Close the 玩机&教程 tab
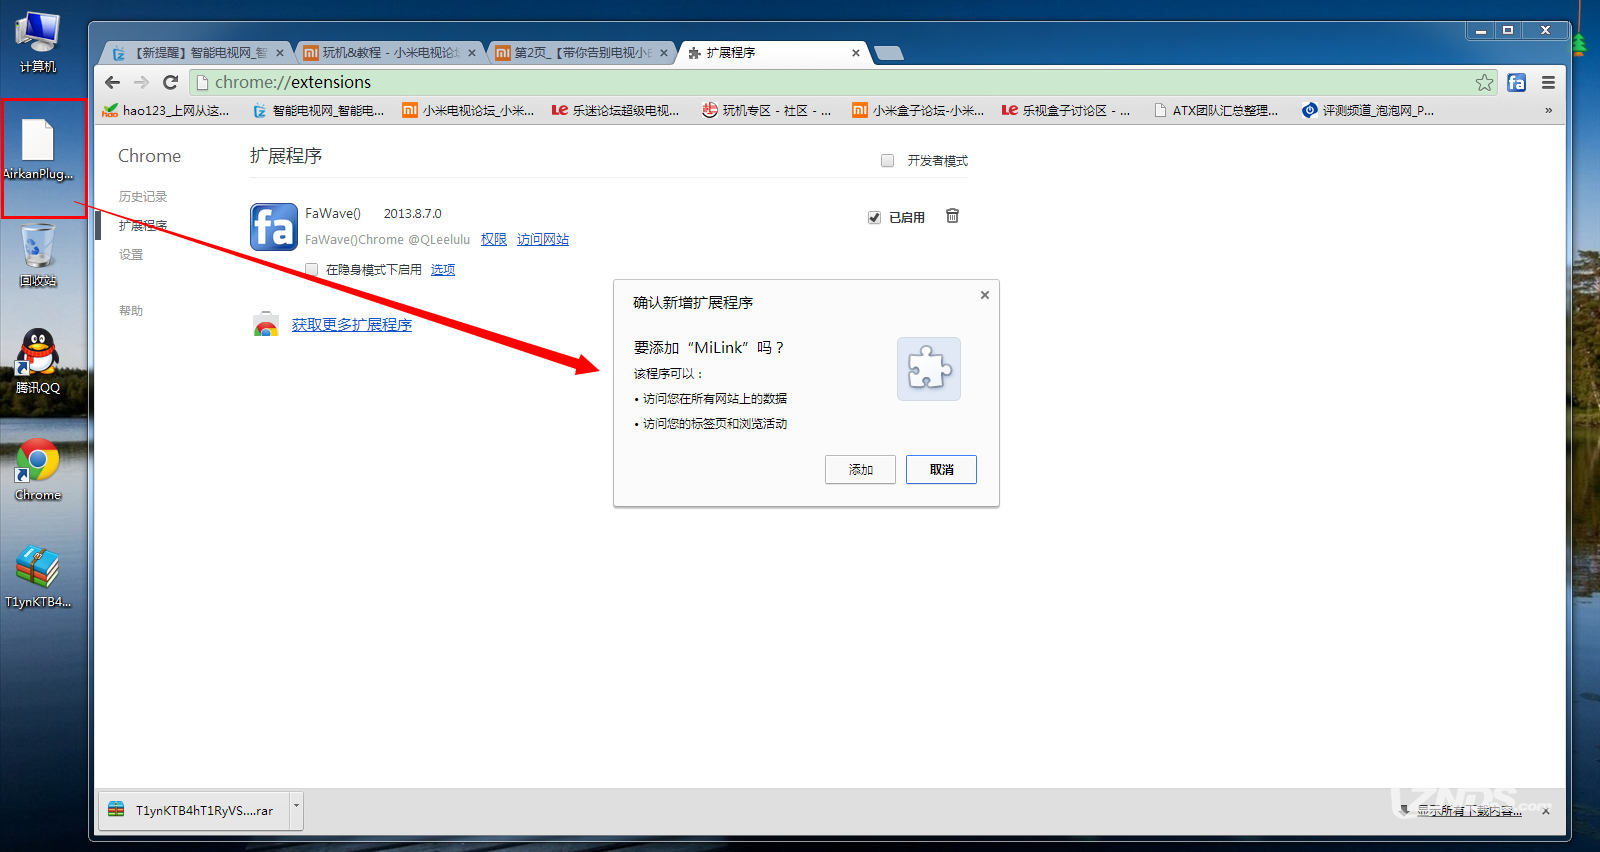The height and width of the screenshot is (852, 1600). coord(472,53)
